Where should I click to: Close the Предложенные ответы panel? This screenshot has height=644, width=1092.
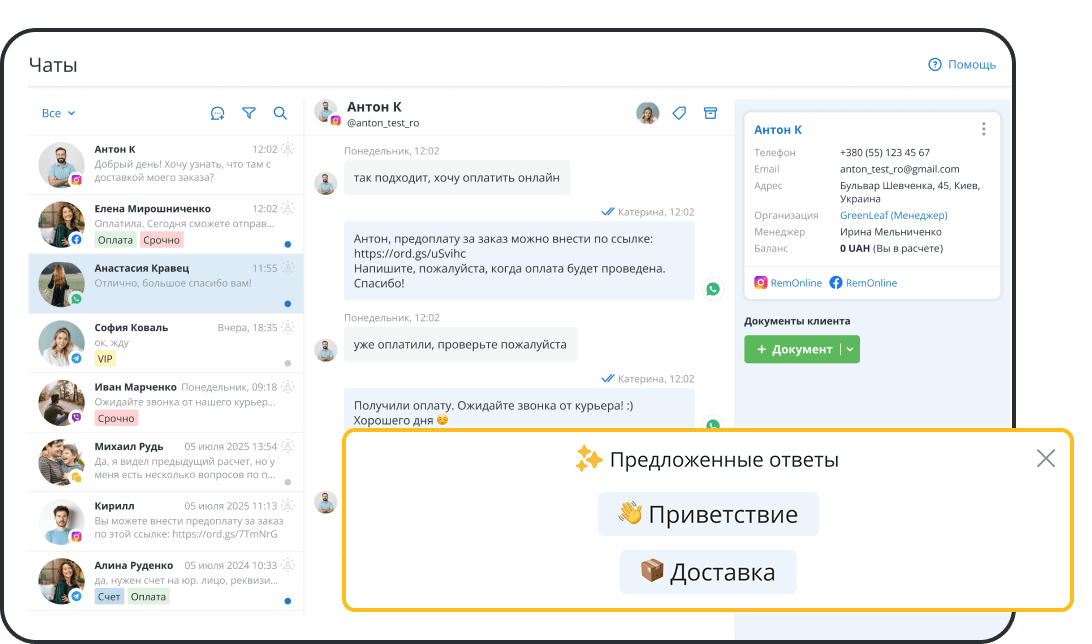[1046, 458]
